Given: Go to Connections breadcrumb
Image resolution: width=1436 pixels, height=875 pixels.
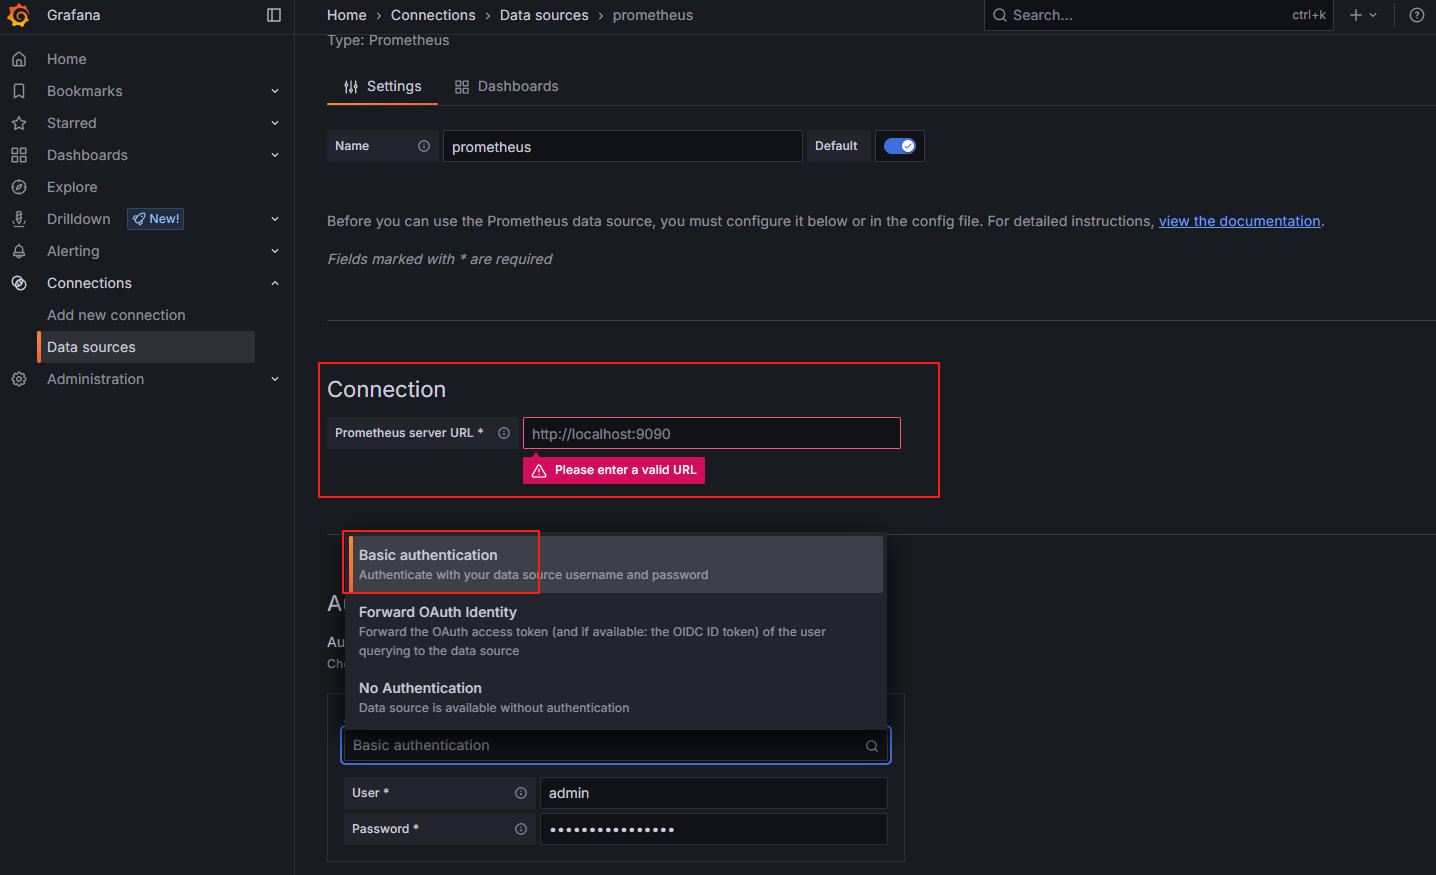Looking at the screenshot, I should point(433,15).
